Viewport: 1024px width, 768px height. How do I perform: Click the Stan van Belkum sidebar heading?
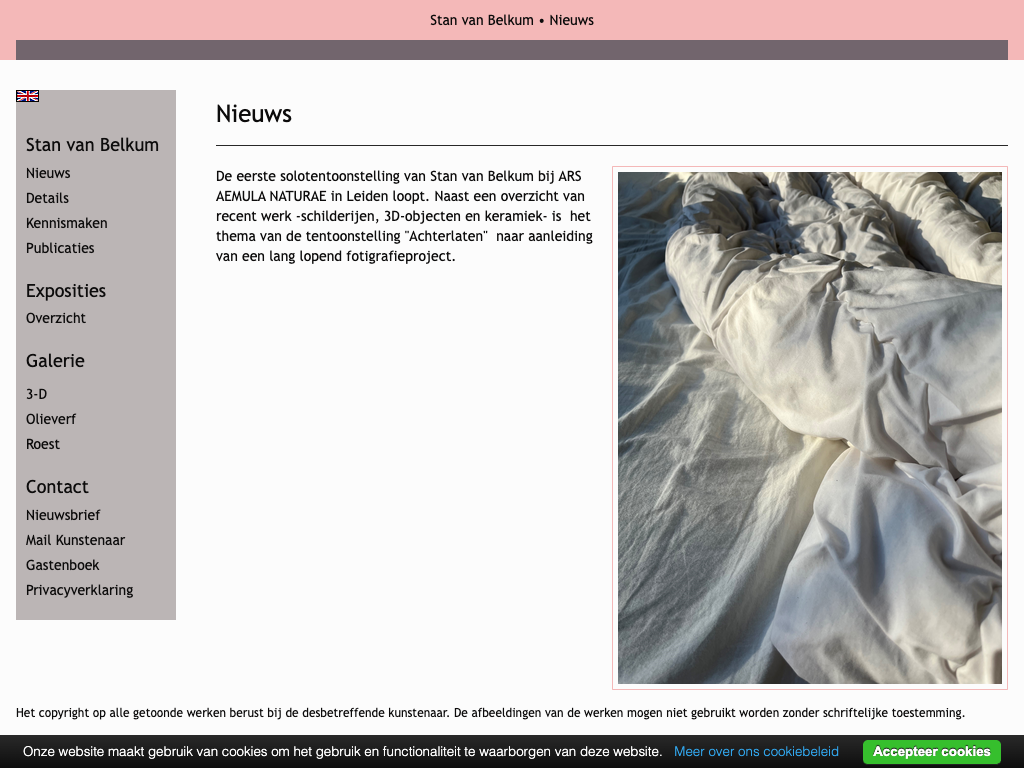pyautogui.click(x=92, y=145)
